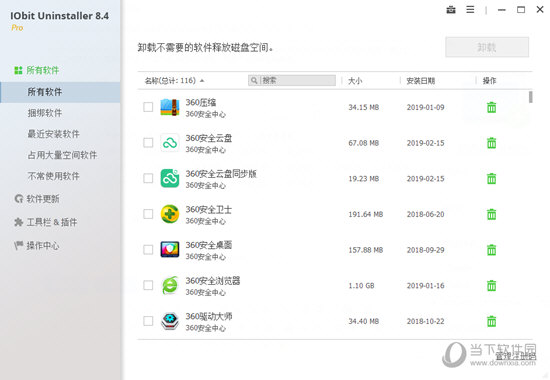Select 所有软件 sub-item in sidebar
The width and height of the screenshot is (550, 380).
pos(60,92)
